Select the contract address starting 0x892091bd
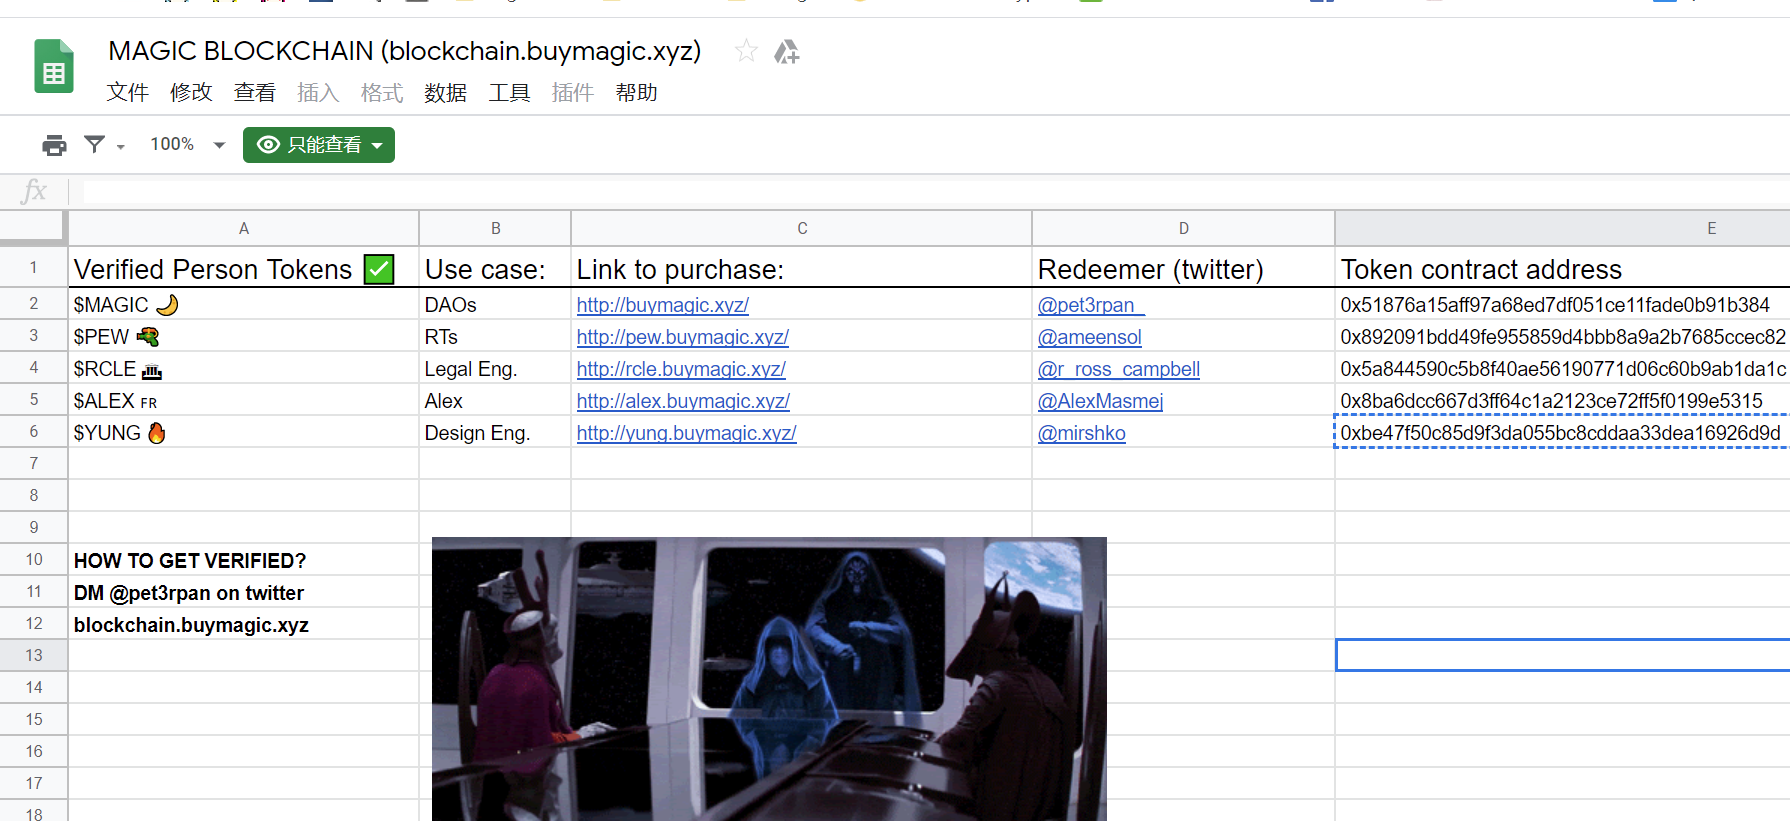The height and width of the screenshot is (821, 1790). 1563,337
